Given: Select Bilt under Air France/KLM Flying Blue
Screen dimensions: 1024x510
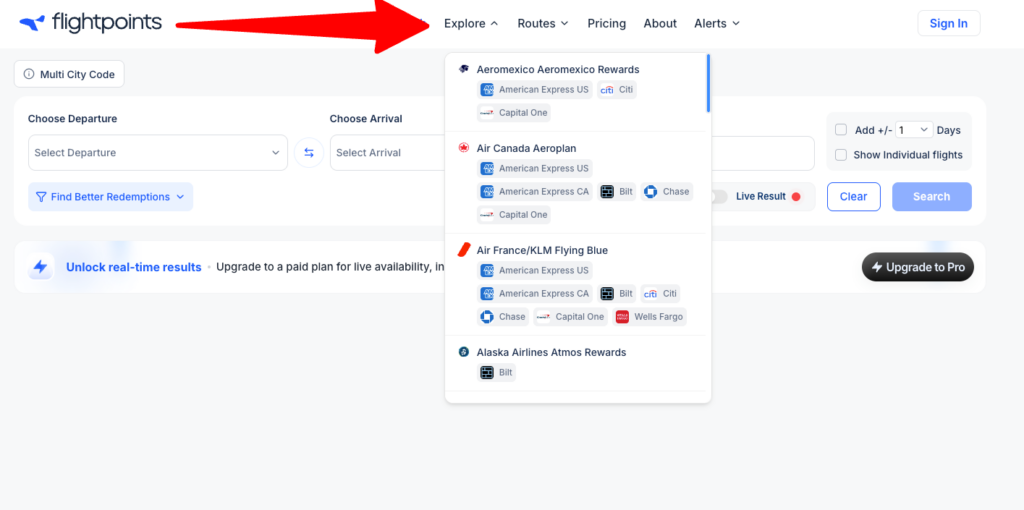Looking at the screenshot, I should tap(616, 293).
